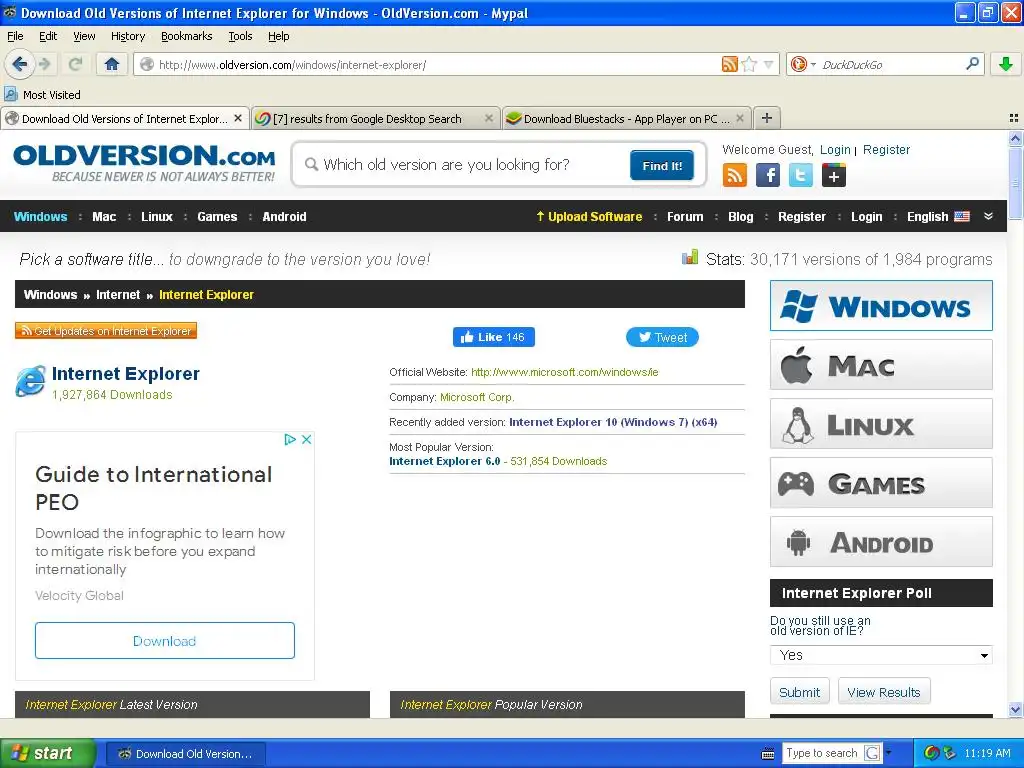
Task: Click the Google Desktop search icon in taskbar
Action: 872,753
